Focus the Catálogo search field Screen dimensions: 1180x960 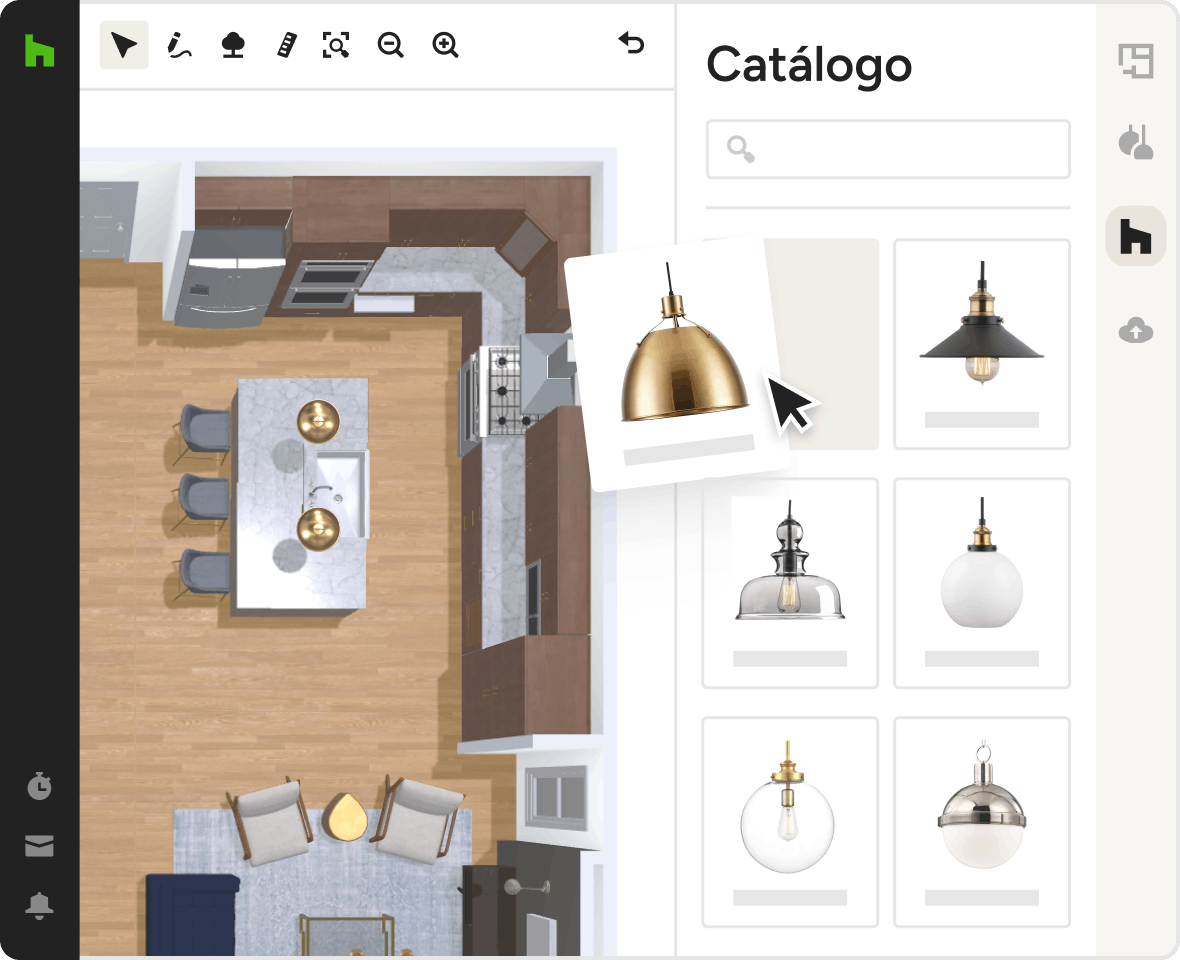point(888,149)
